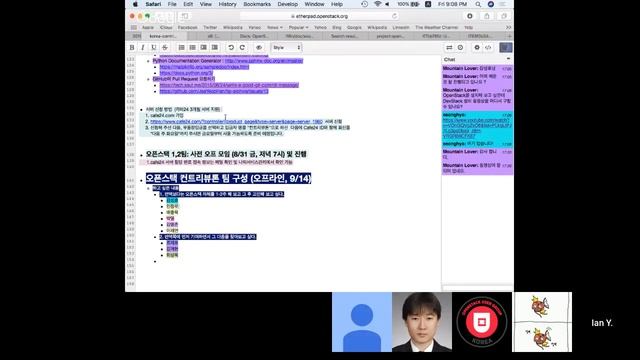Open Etherpad settings gear
The image size is (640, 360).
[477, 48]
